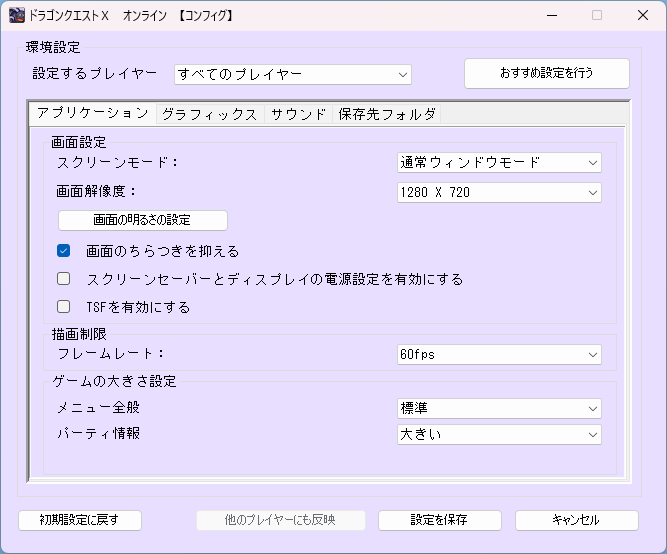The image size is (667, 554).
Task: Uncheck 画面のちらつきを抑える checkbox
Action: [63, 251]
